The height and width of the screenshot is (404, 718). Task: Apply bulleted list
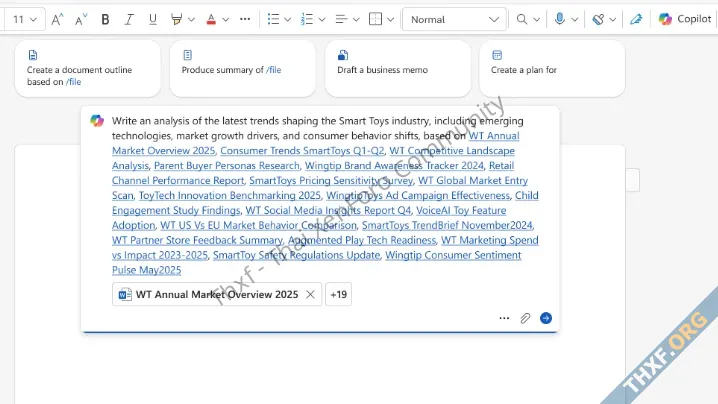point(273,19)
